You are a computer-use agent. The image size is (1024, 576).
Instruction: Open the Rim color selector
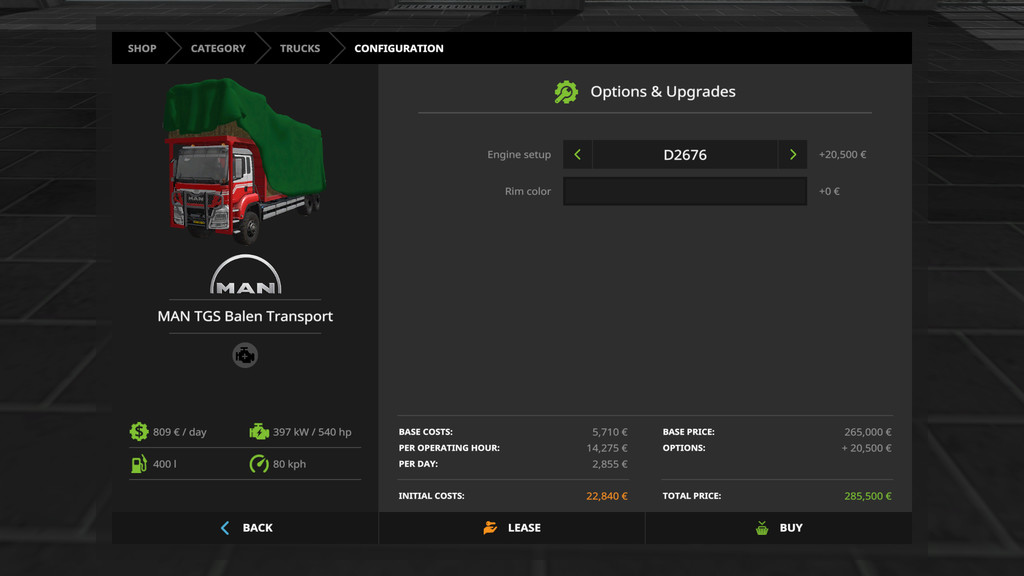(x=684, y=191)
